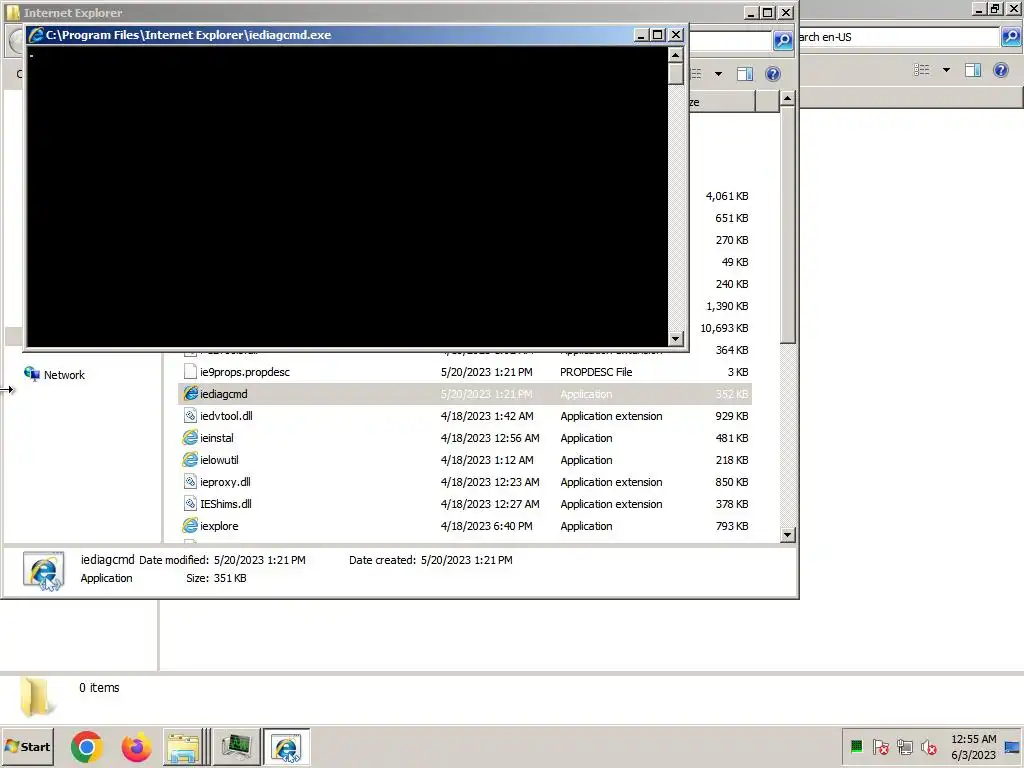Select the 'iexplore' file name
This screenshot has height=768, width=1024.
point(219,526)
